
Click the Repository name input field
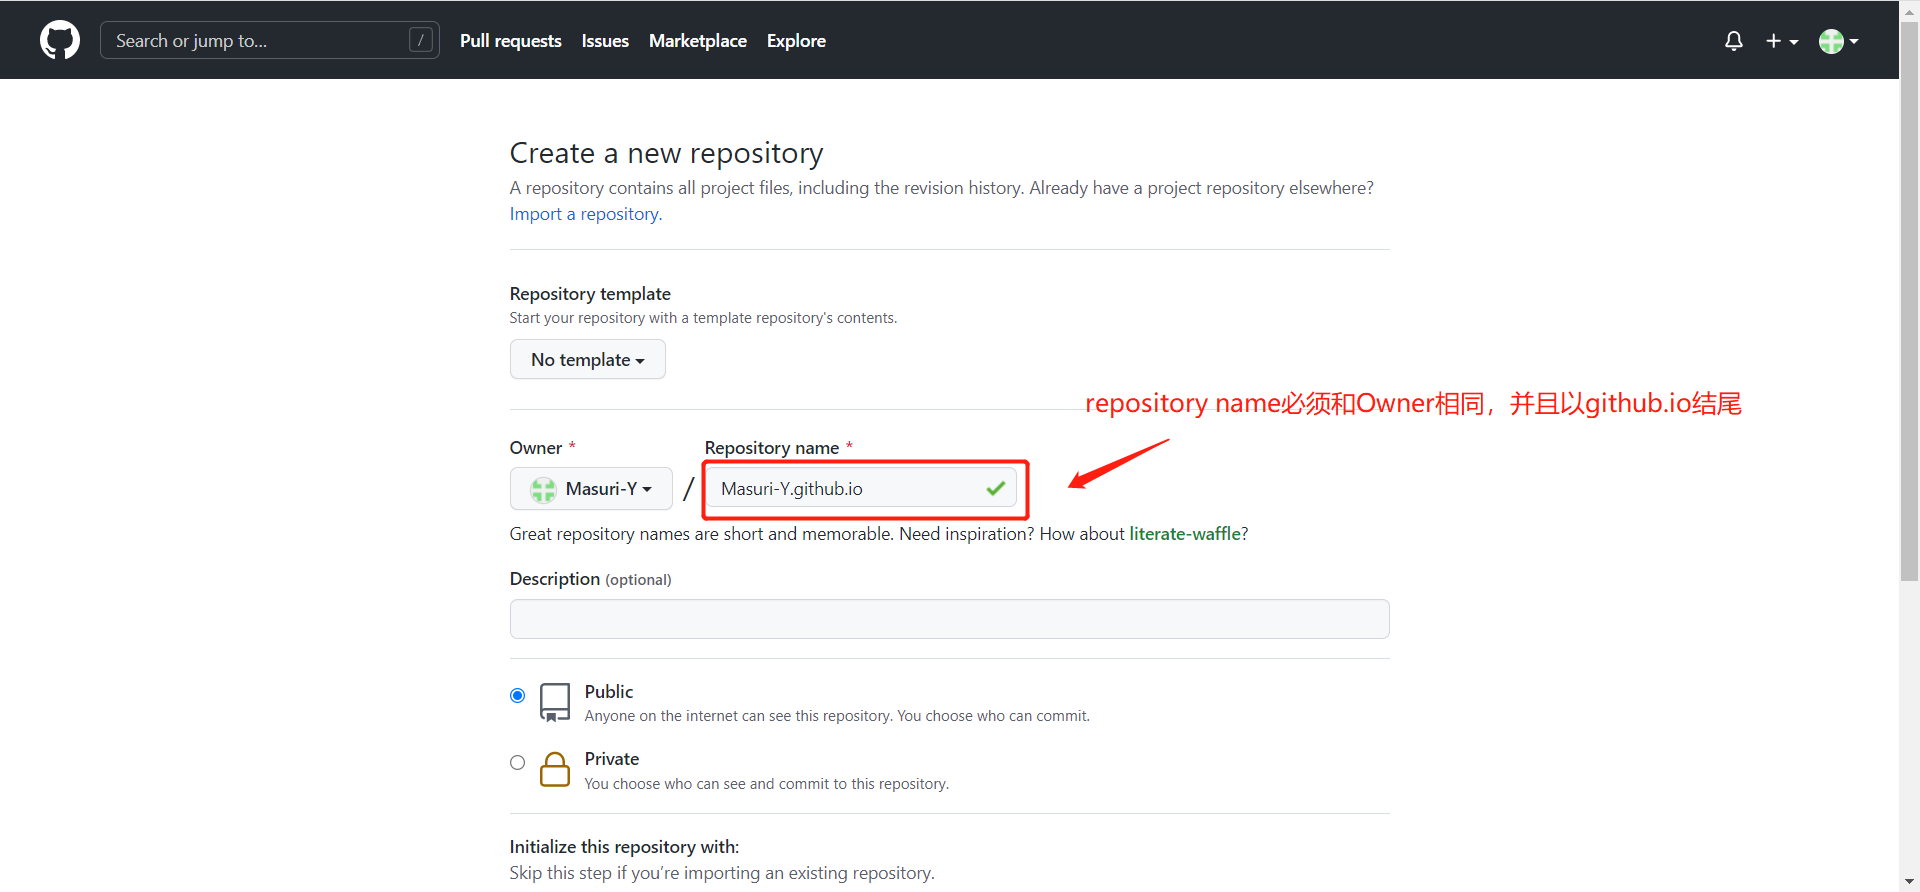click(862, 489)
